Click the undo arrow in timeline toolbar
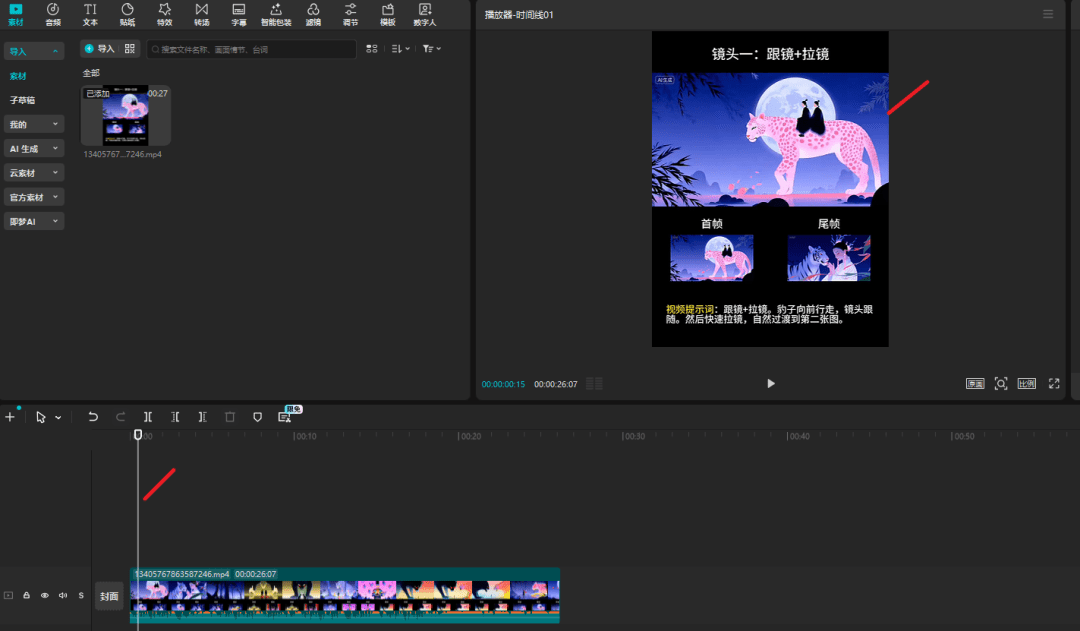The height and width of the screenshot is (631, 1080). click(x=93, y=417)
